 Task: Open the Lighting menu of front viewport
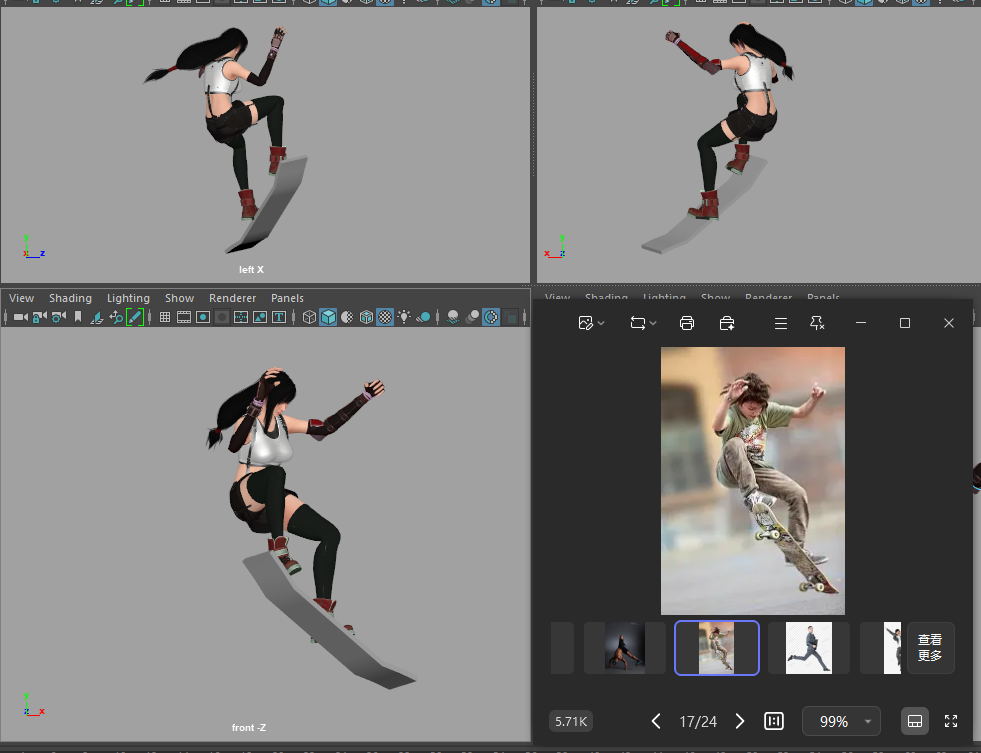[x=128, y=298]
